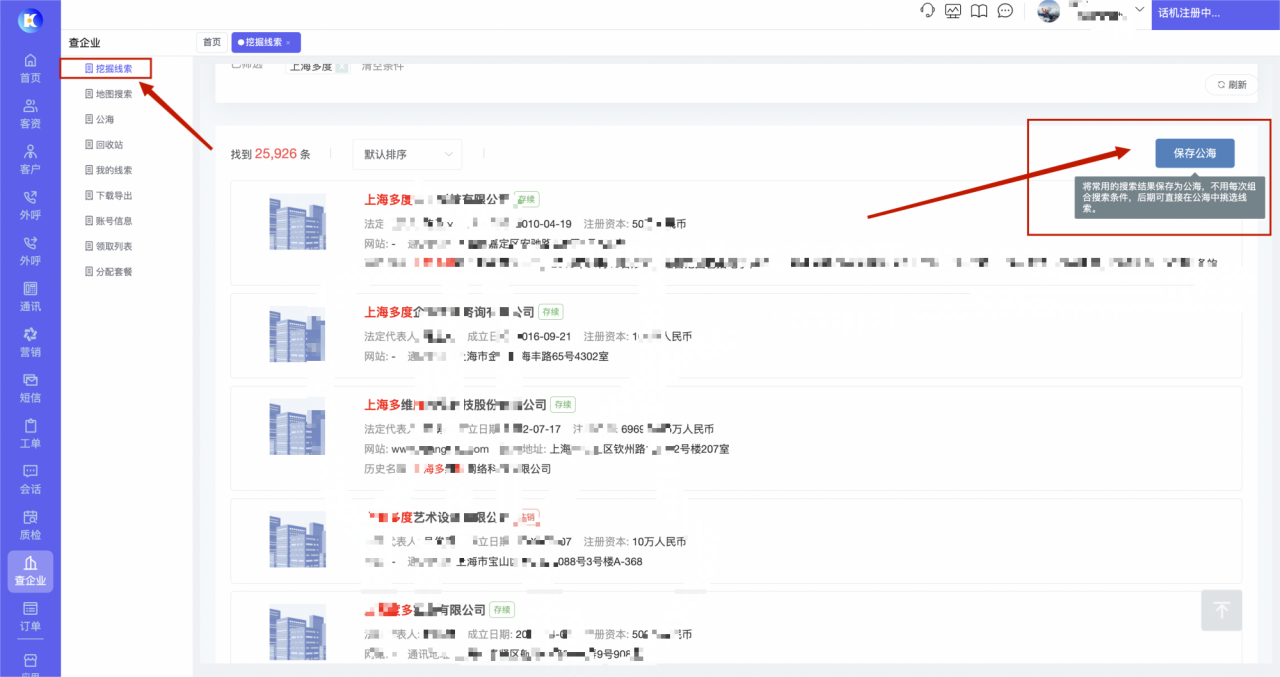Viewport: 1280px width, 677px height.
Task: Go to 公海 in the submenu
Action: coord(99,119)
